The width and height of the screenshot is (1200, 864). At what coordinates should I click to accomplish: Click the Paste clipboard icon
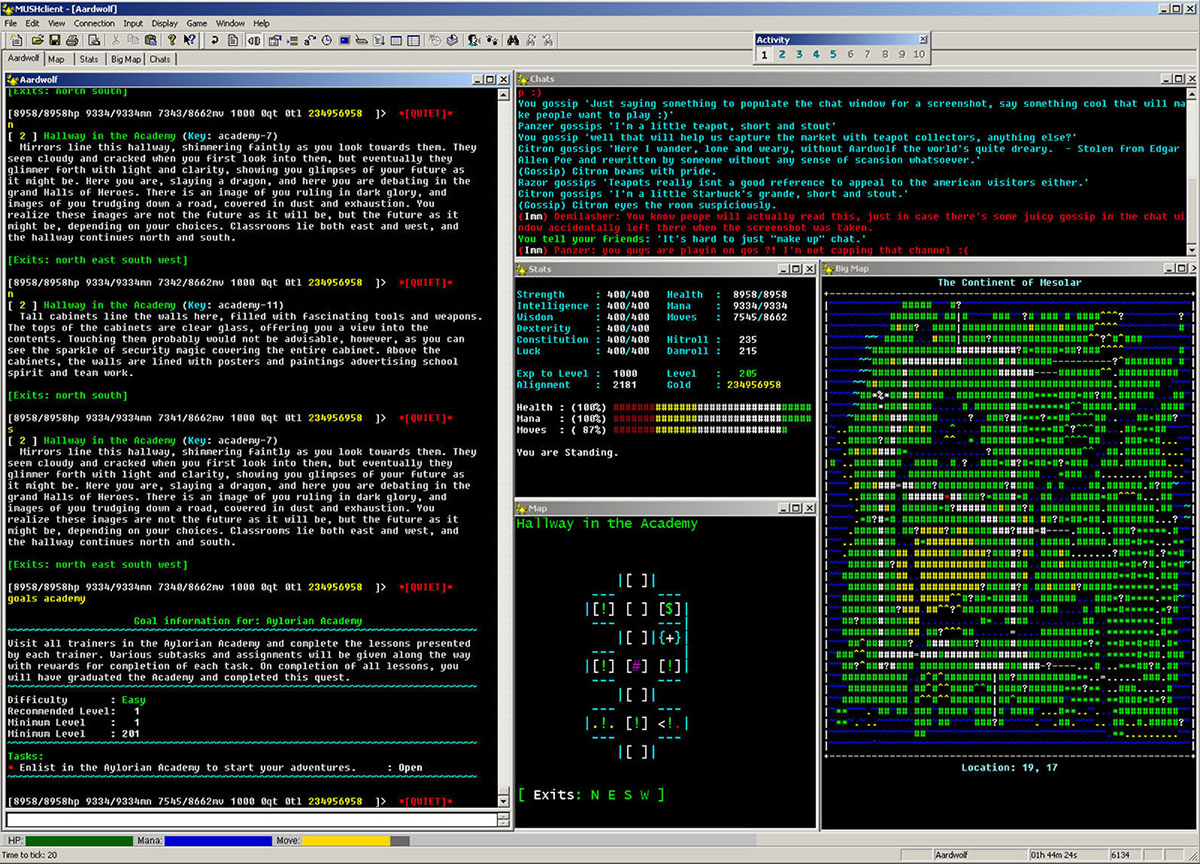[x=150, y=40]
